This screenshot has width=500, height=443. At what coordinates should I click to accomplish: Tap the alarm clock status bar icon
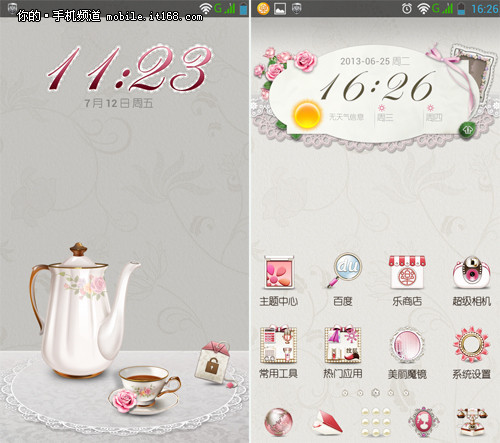point(406,8)
